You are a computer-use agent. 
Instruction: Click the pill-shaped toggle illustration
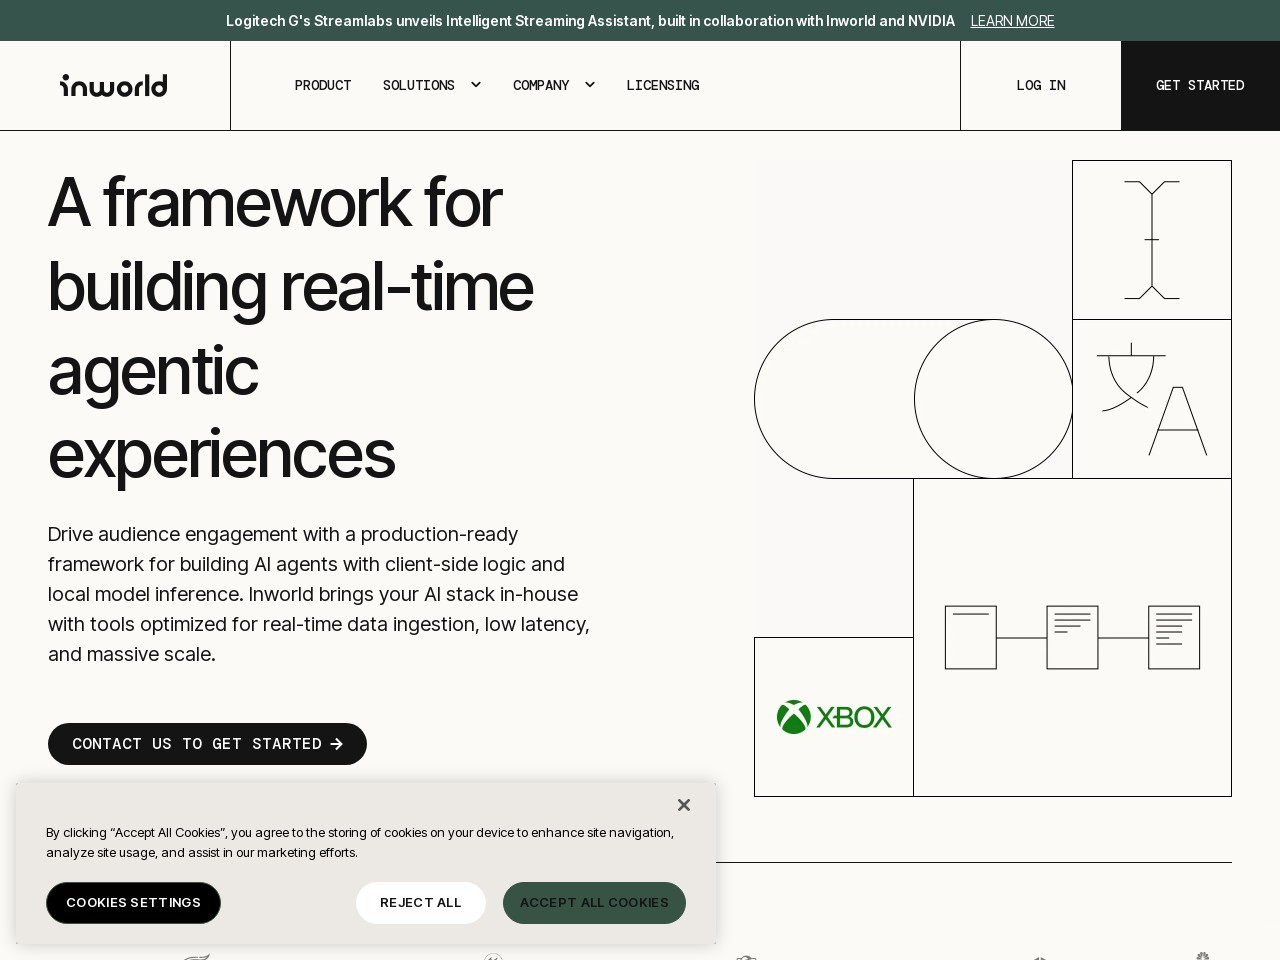[x=914, y=399]
